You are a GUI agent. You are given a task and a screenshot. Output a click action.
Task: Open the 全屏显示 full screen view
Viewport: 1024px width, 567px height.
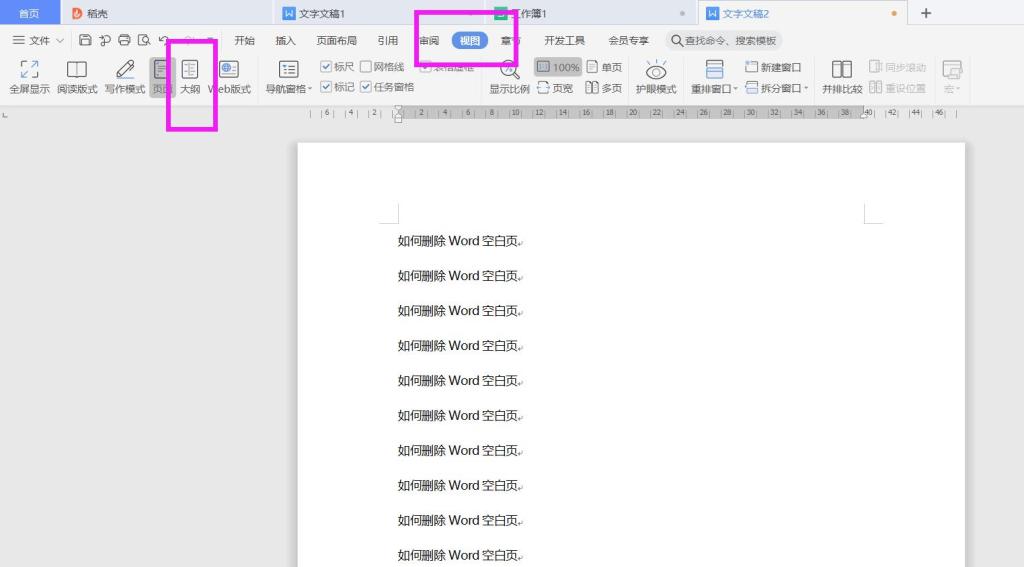point(29,77)
